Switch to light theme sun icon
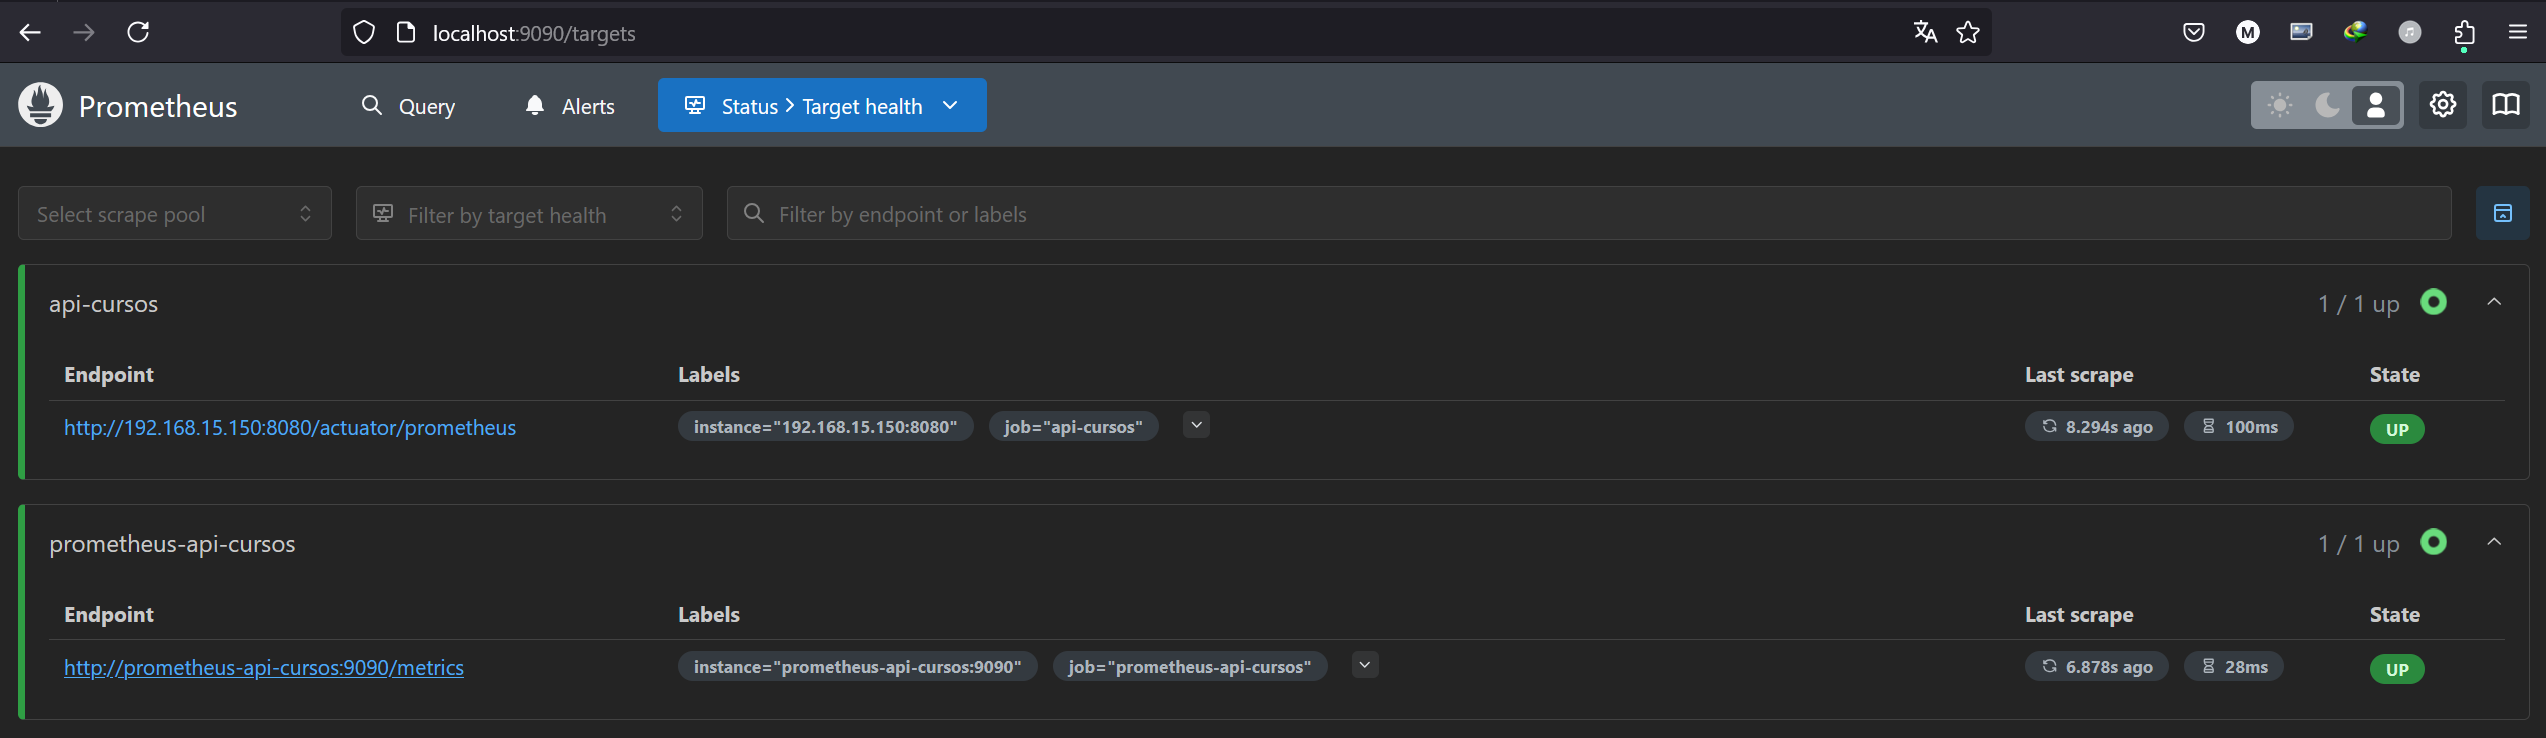2546x738 pixels. click(x=2280, y=105)
